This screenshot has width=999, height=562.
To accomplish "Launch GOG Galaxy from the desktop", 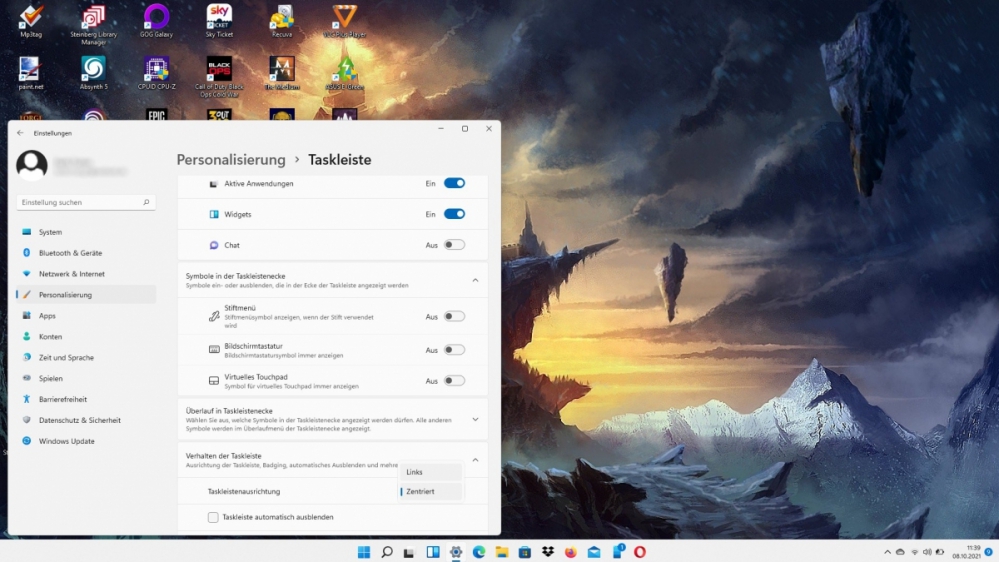I will (x=156, y=21).
